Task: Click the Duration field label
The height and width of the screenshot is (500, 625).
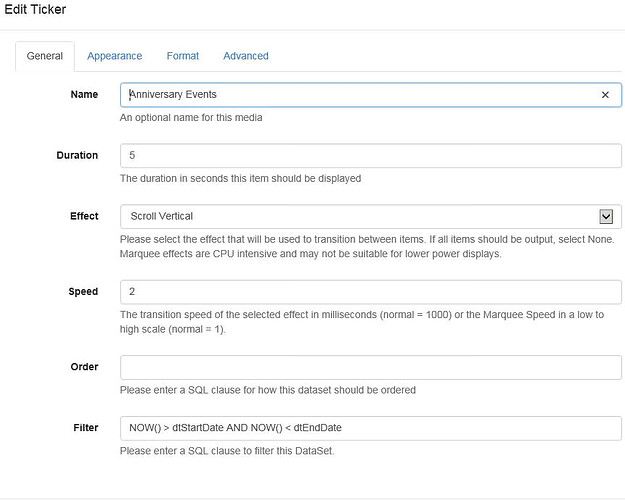Action: click(77, 156)
